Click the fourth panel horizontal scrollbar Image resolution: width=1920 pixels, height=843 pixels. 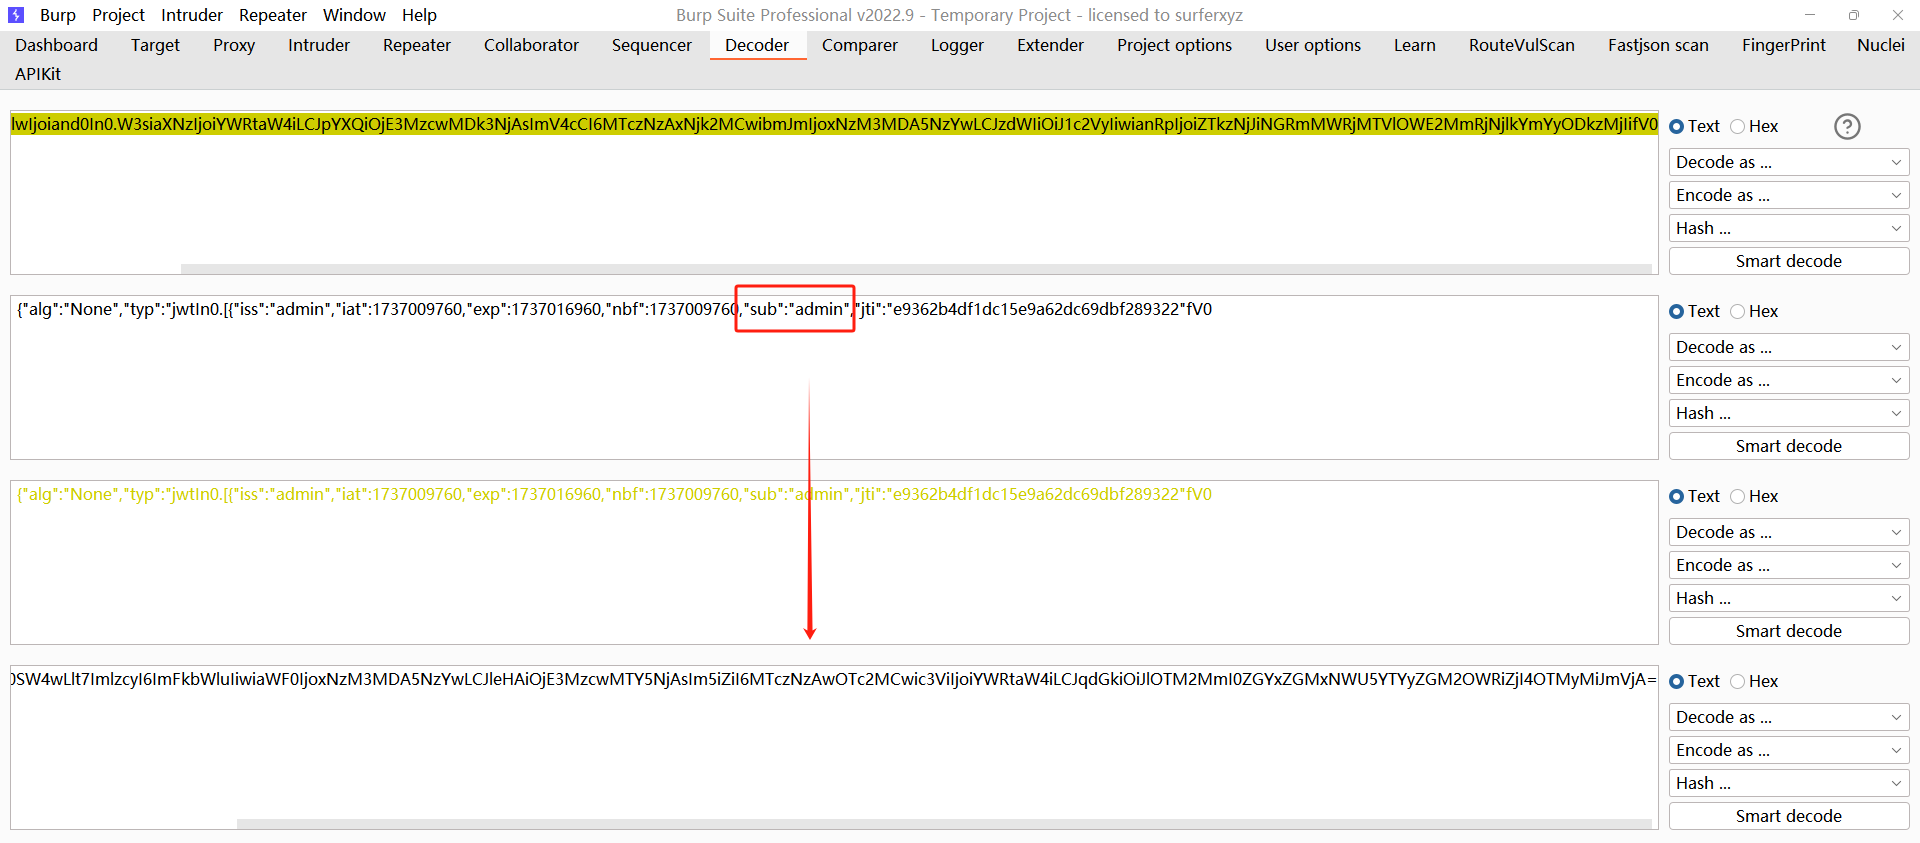click(944, 824)
